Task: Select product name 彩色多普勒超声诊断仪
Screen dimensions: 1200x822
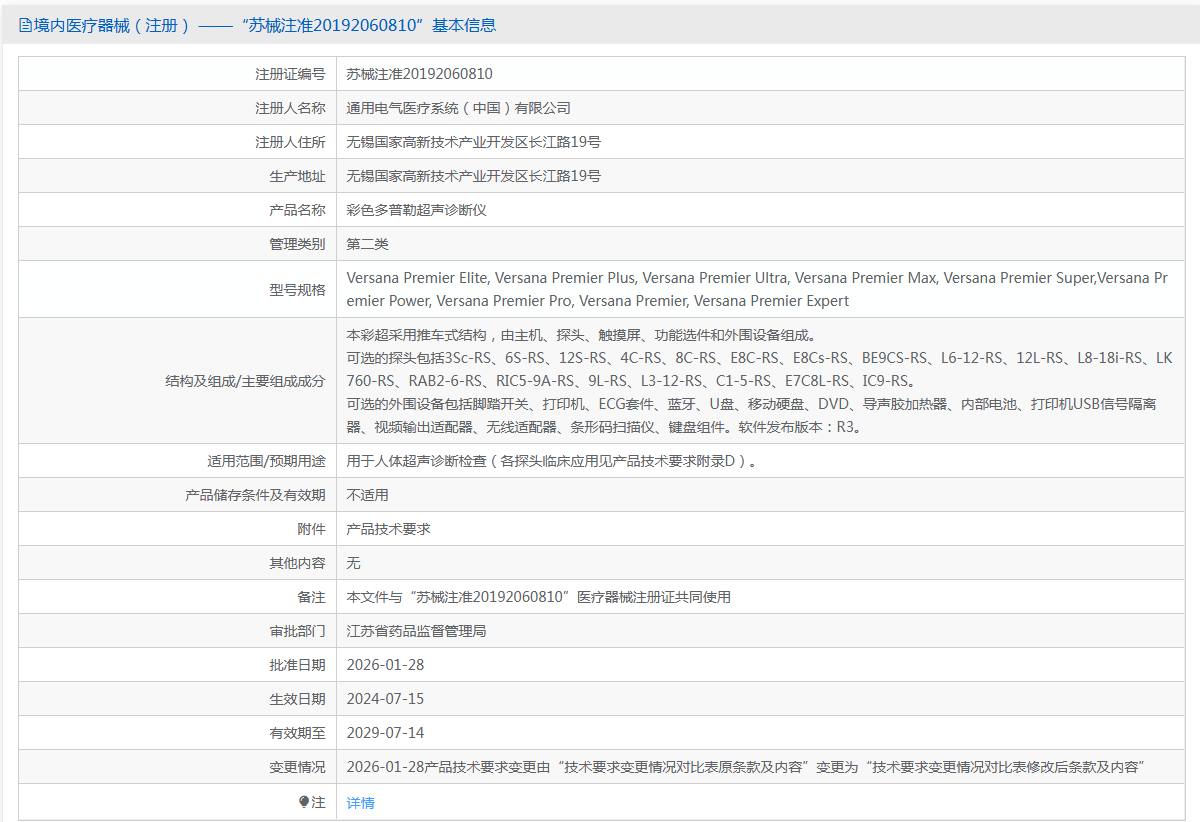Action: point(416,210)
